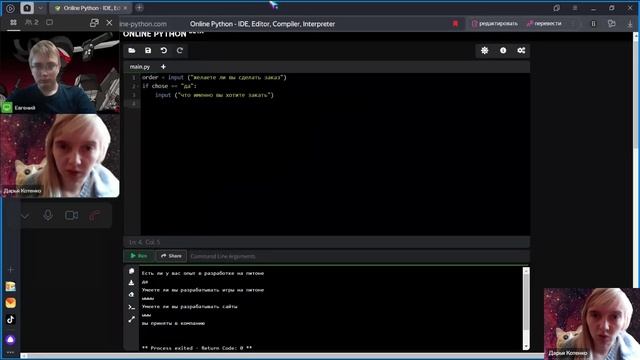Clear the console with the eraser icon
The width and height of the screenshot is (640, 360).
pyautogui.click(x=131, y=294)
